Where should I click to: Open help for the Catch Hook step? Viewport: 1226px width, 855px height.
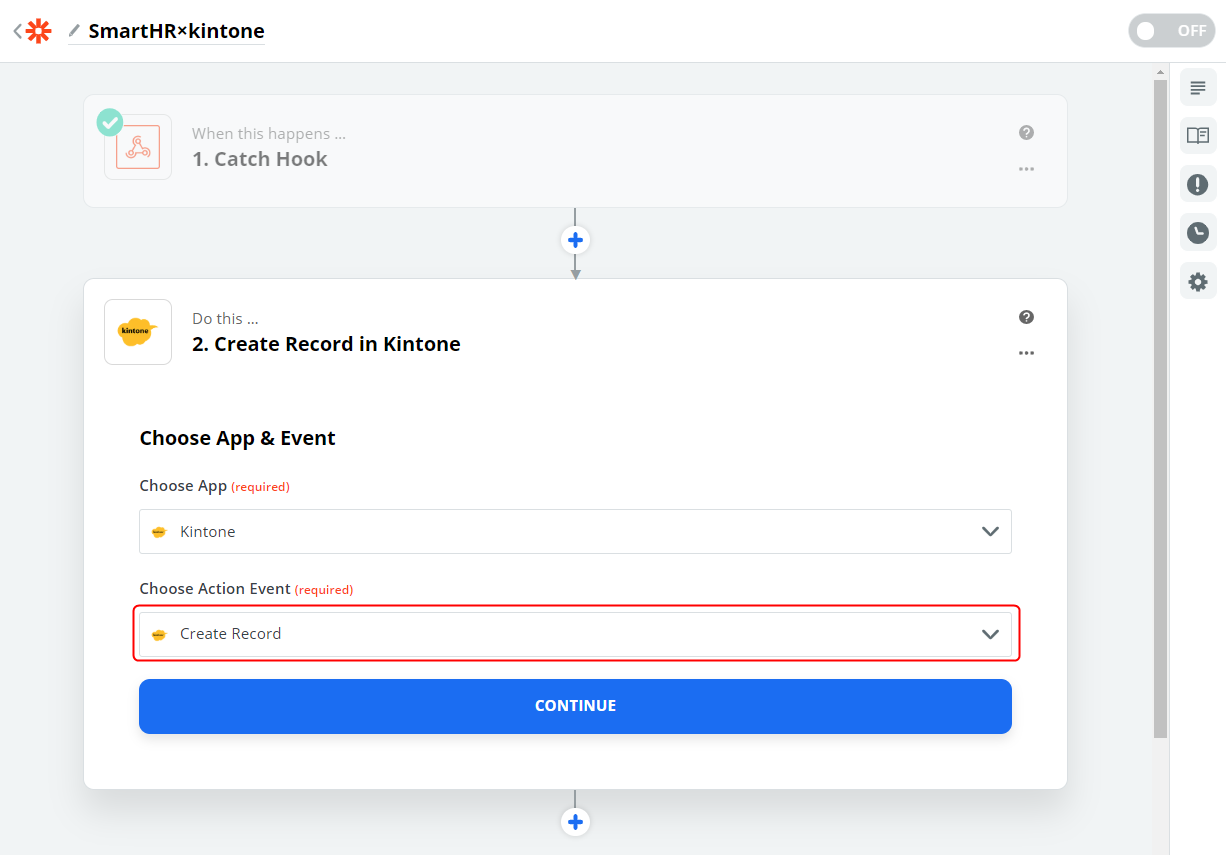[1026, 132]
